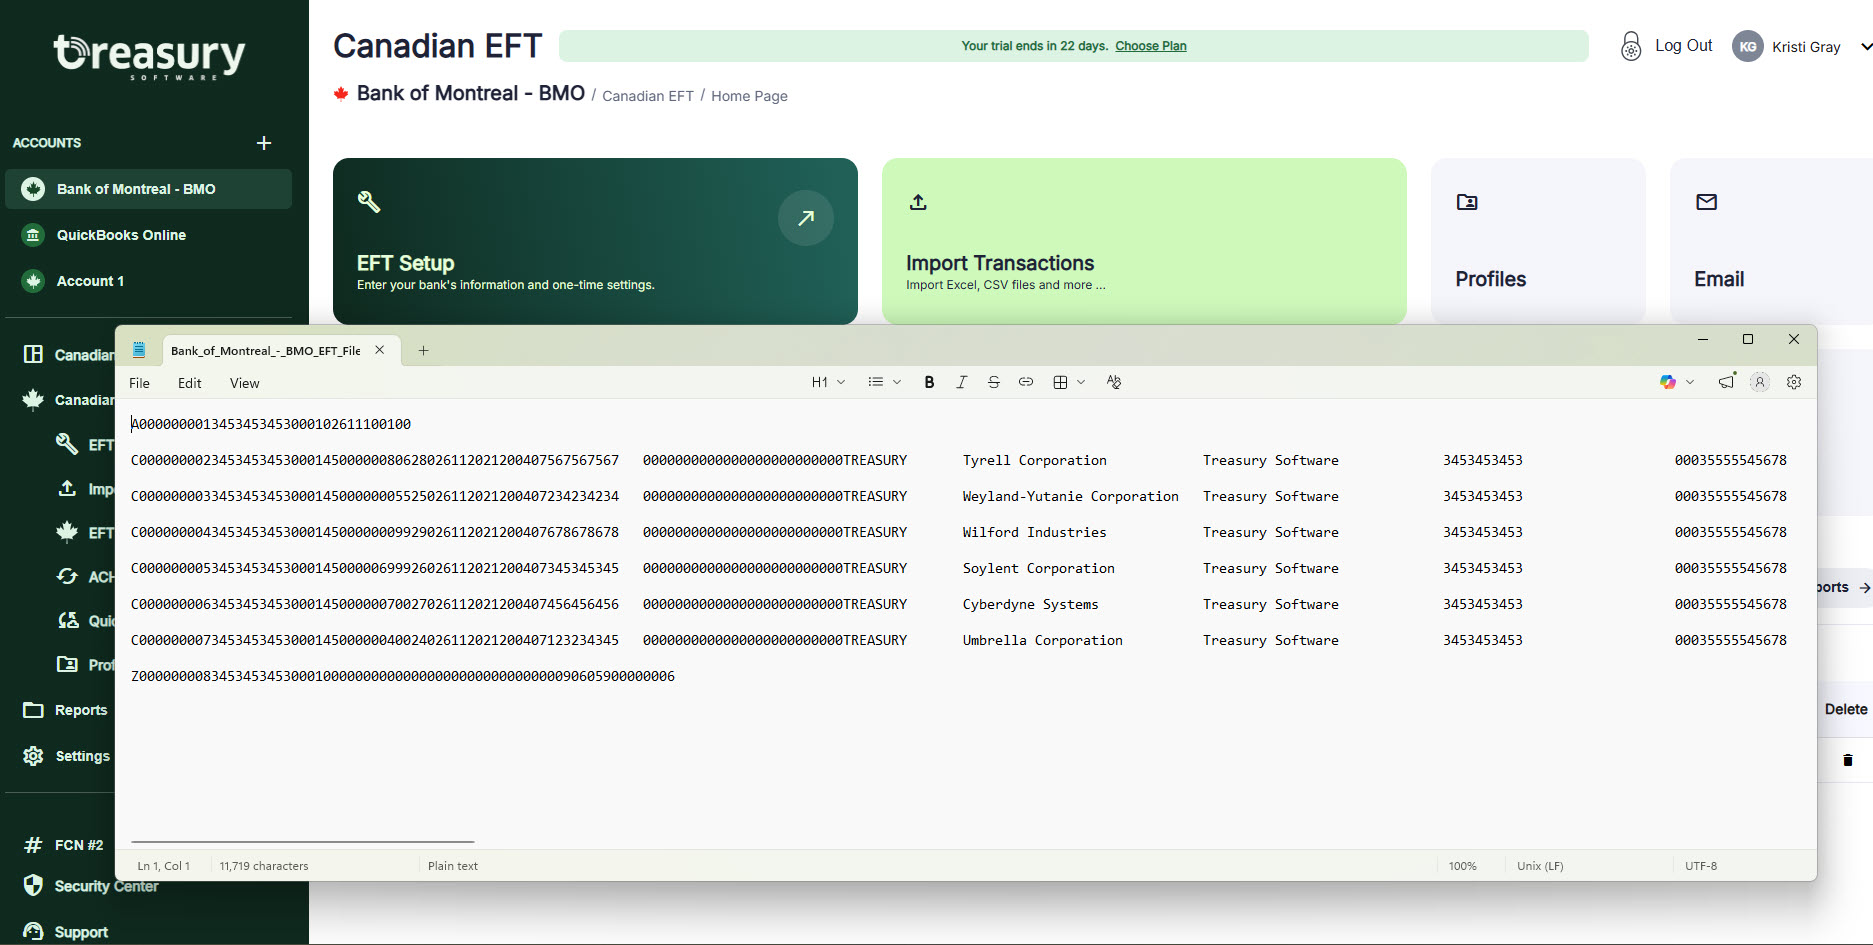
Task: Click the Settings gear icon in sidebar
Action: tap(33, 756)
